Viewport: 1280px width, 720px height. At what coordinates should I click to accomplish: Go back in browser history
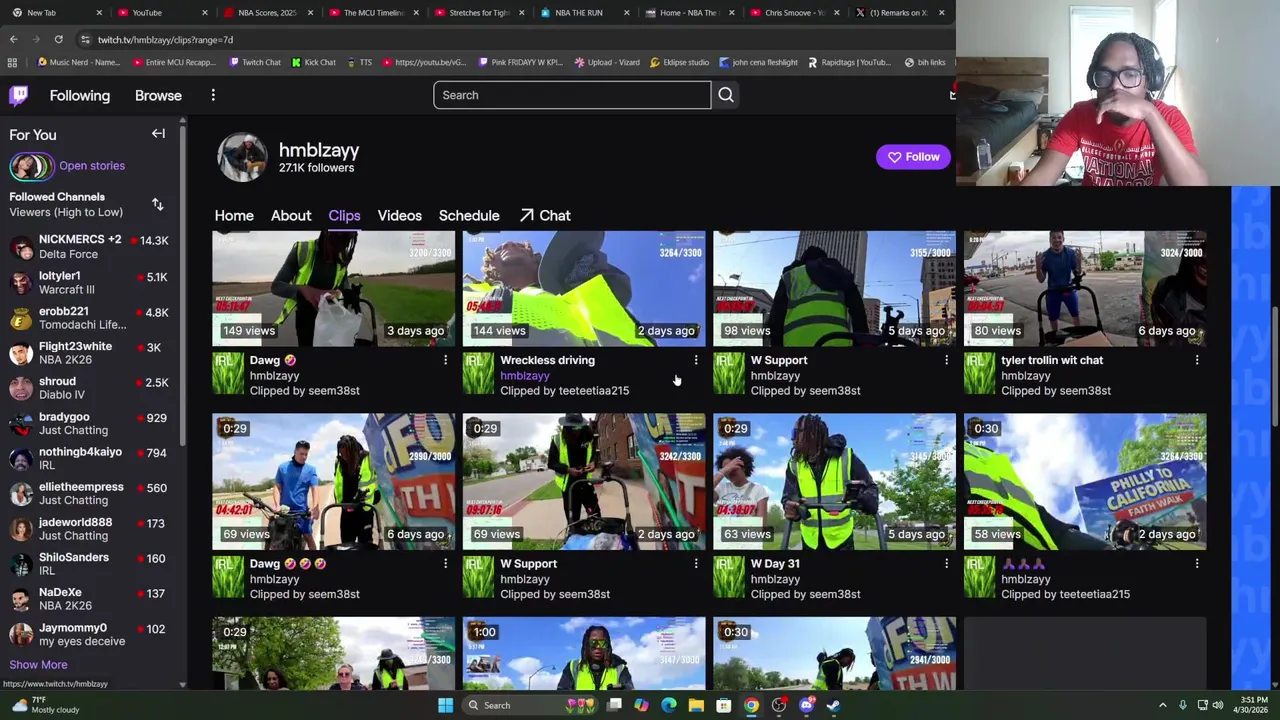pyautogui.click(x=13, y=39)
